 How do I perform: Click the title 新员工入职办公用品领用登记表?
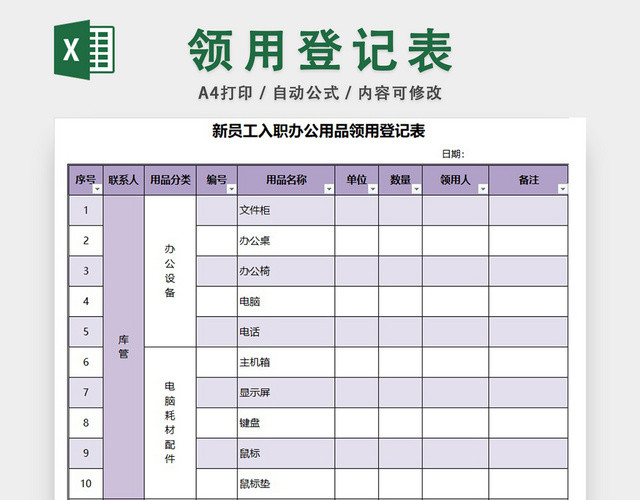pyautogui.click(x=318, y=131)
